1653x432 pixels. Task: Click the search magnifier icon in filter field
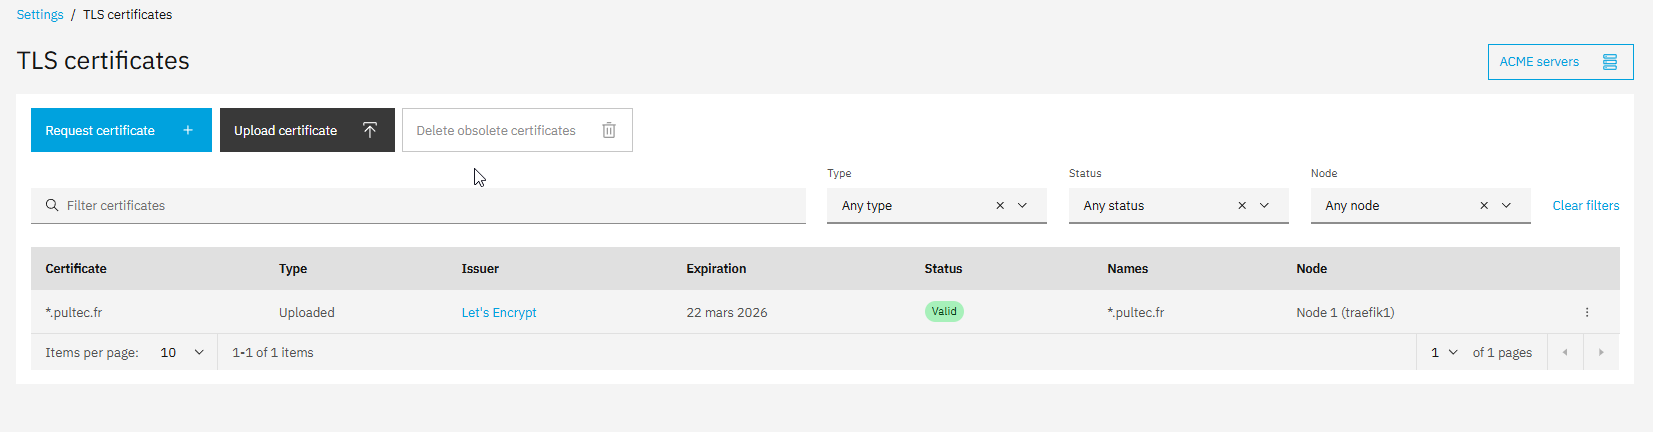tap(52, 206)
